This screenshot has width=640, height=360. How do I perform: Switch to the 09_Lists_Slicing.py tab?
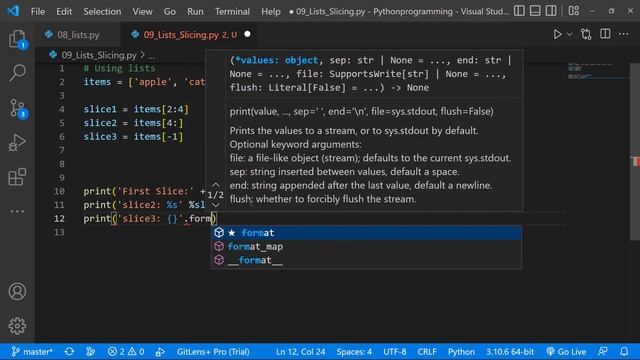189,35
